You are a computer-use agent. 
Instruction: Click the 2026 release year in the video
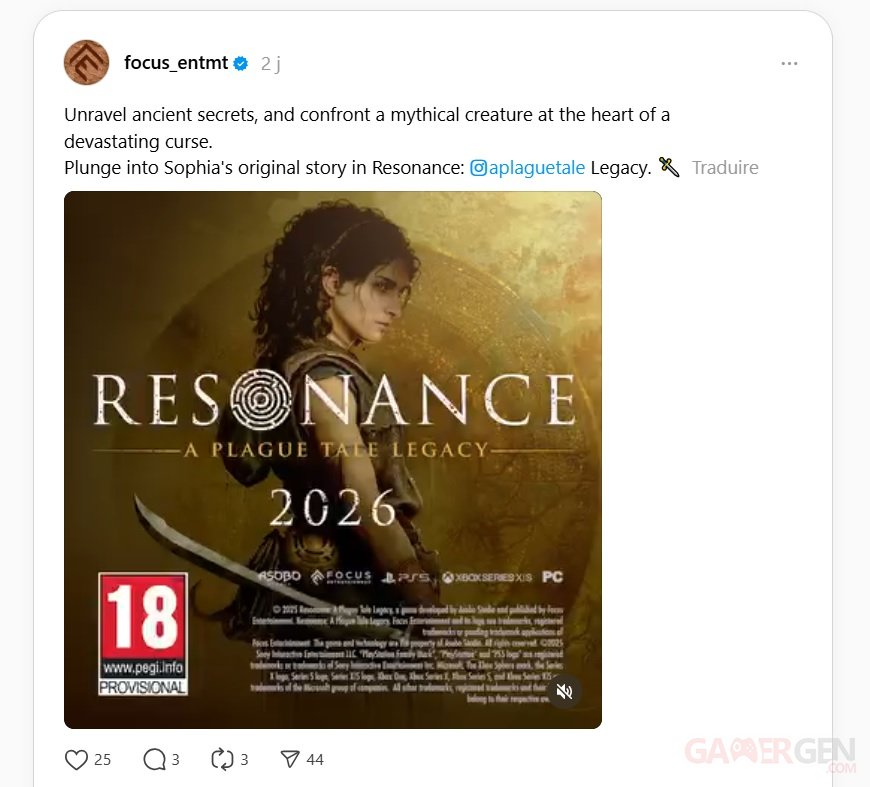[333, 508]
